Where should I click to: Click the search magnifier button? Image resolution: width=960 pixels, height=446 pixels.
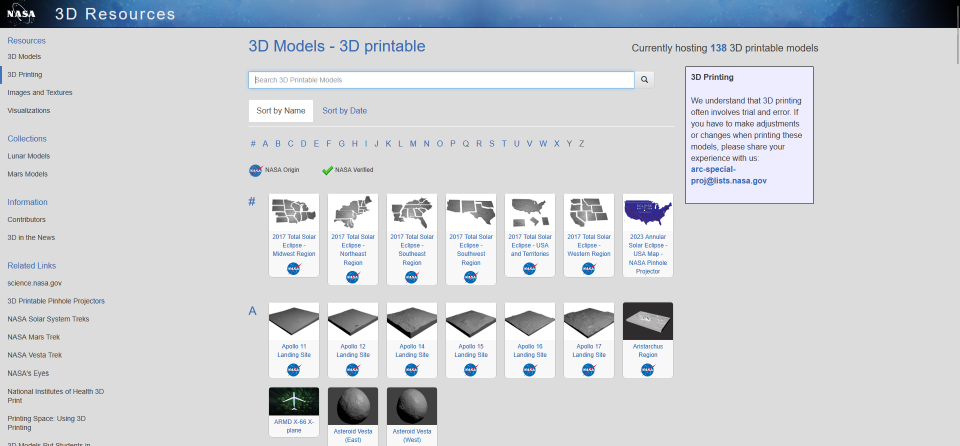coord(644,80)
